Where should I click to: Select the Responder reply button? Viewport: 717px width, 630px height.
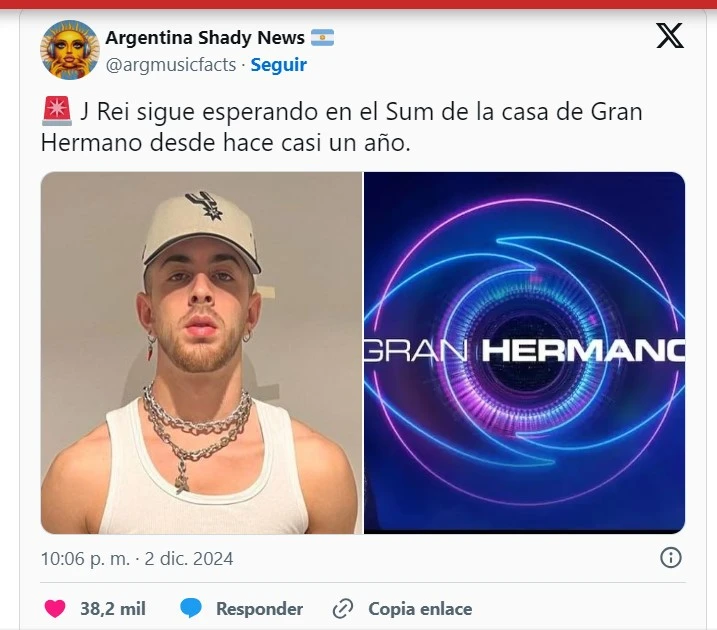[259, 609]
